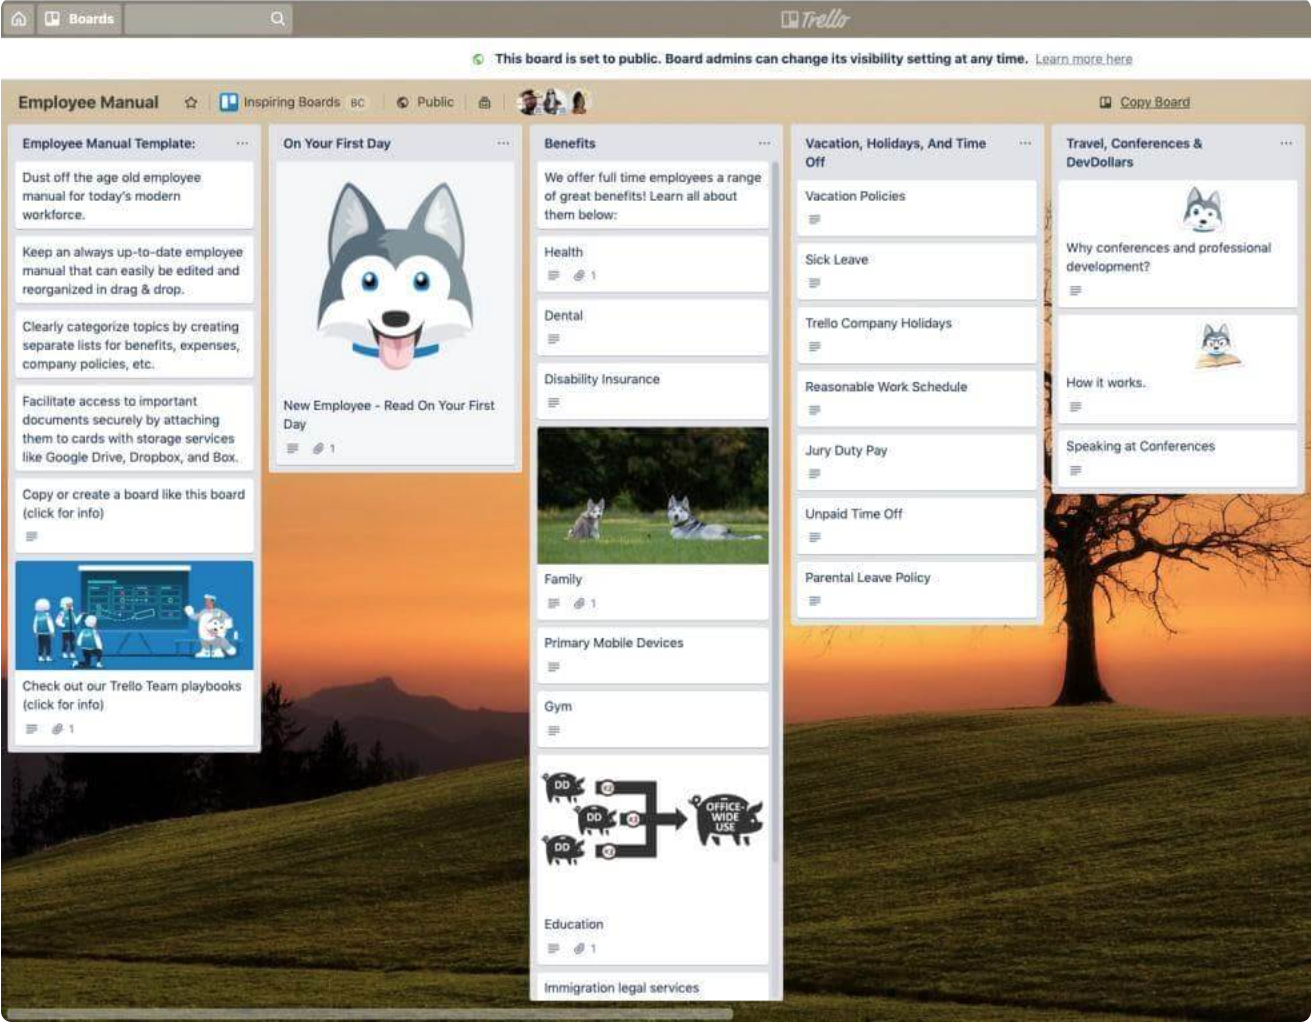Open On Your First Day list menu

pyautogui.click(x=503, y=143)
